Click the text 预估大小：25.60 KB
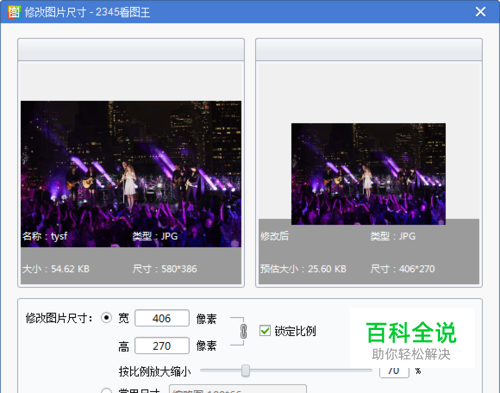 [x=303, y=269]
